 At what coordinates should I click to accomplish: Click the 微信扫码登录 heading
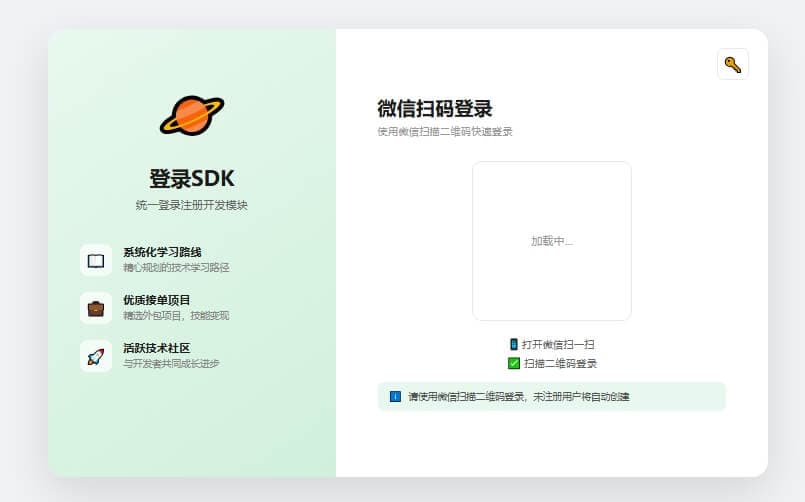coord(435,109)
